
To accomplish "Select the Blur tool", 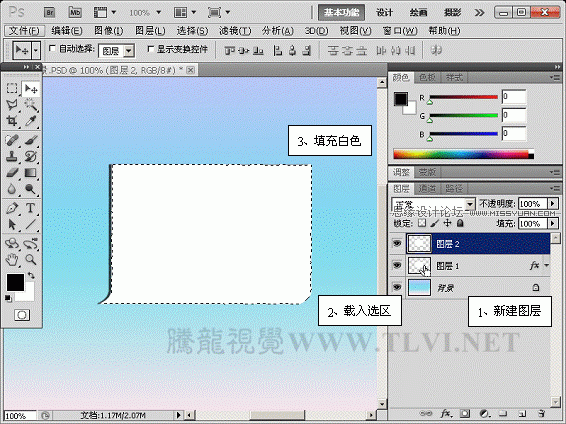I will point(12,189).
